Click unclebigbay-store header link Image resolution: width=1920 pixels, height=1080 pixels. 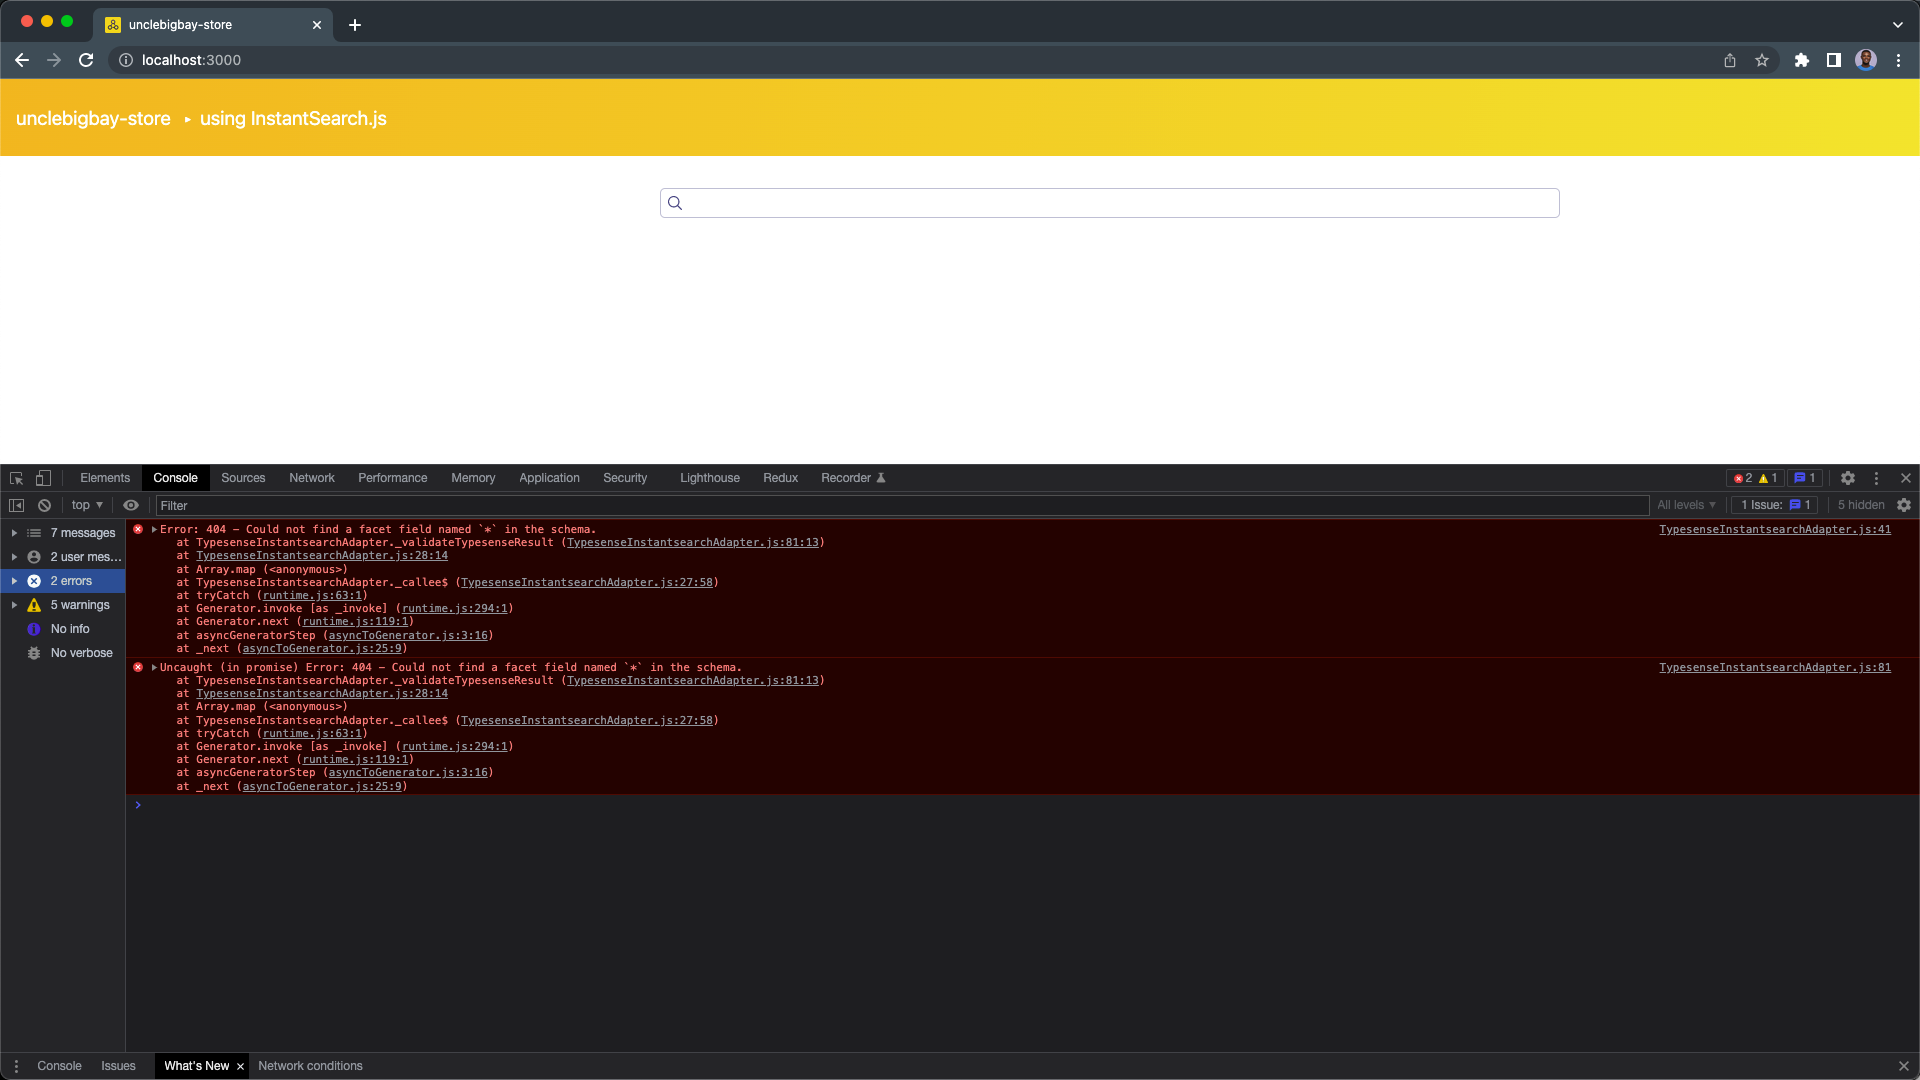coord(93,119)
